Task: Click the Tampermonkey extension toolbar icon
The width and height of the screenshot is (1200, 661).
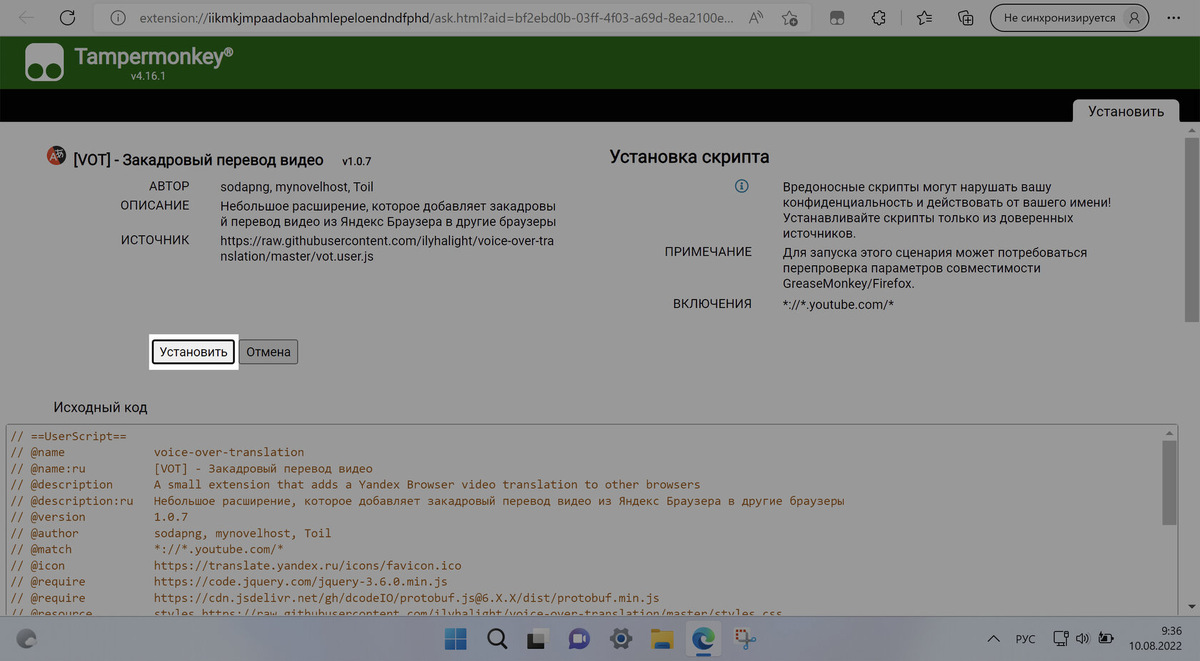Action: click(838, 18)
